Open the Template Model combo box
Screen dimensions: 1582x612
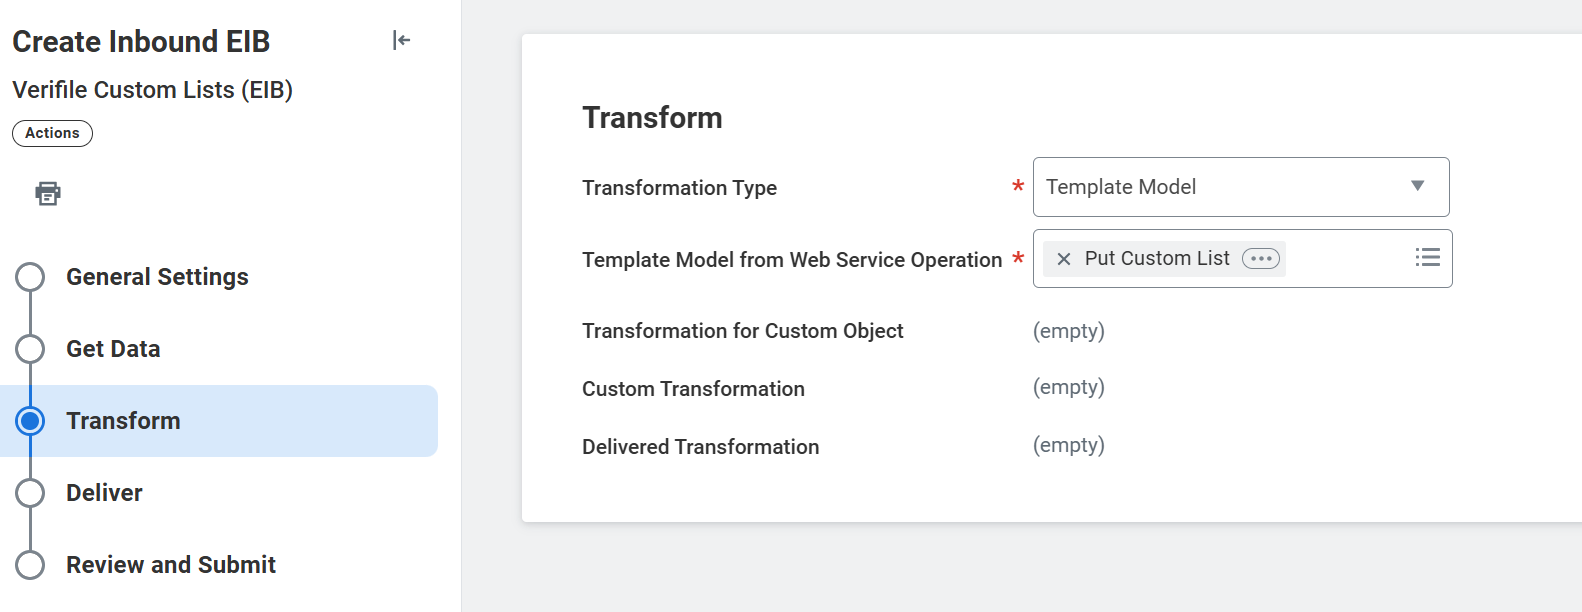tap(1220, 187)
